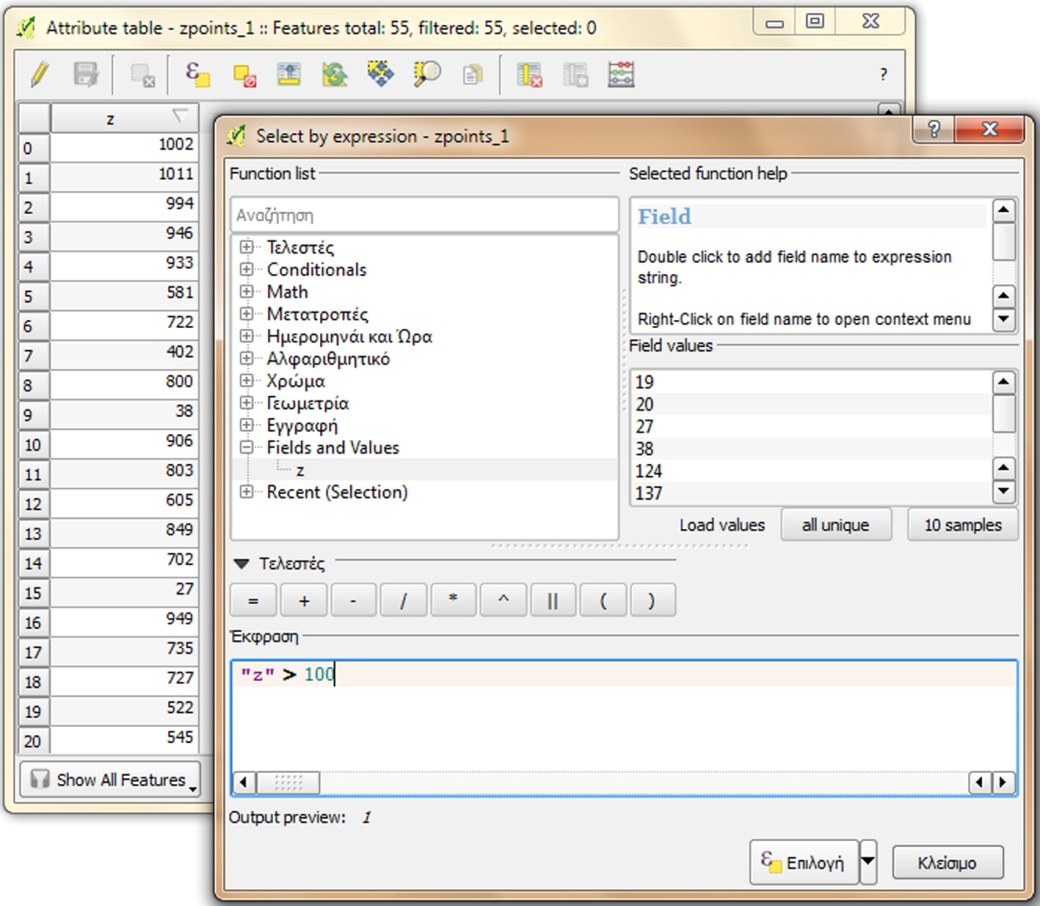This screenshot has height=906, width=1040.
Task: Expand the Γεωμετρία function group
Action: (x=246, y=403)
